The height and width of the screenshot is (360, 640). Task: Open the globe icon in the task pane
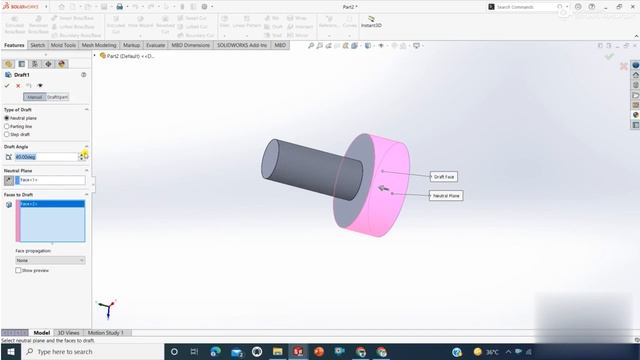click(636, 65)
